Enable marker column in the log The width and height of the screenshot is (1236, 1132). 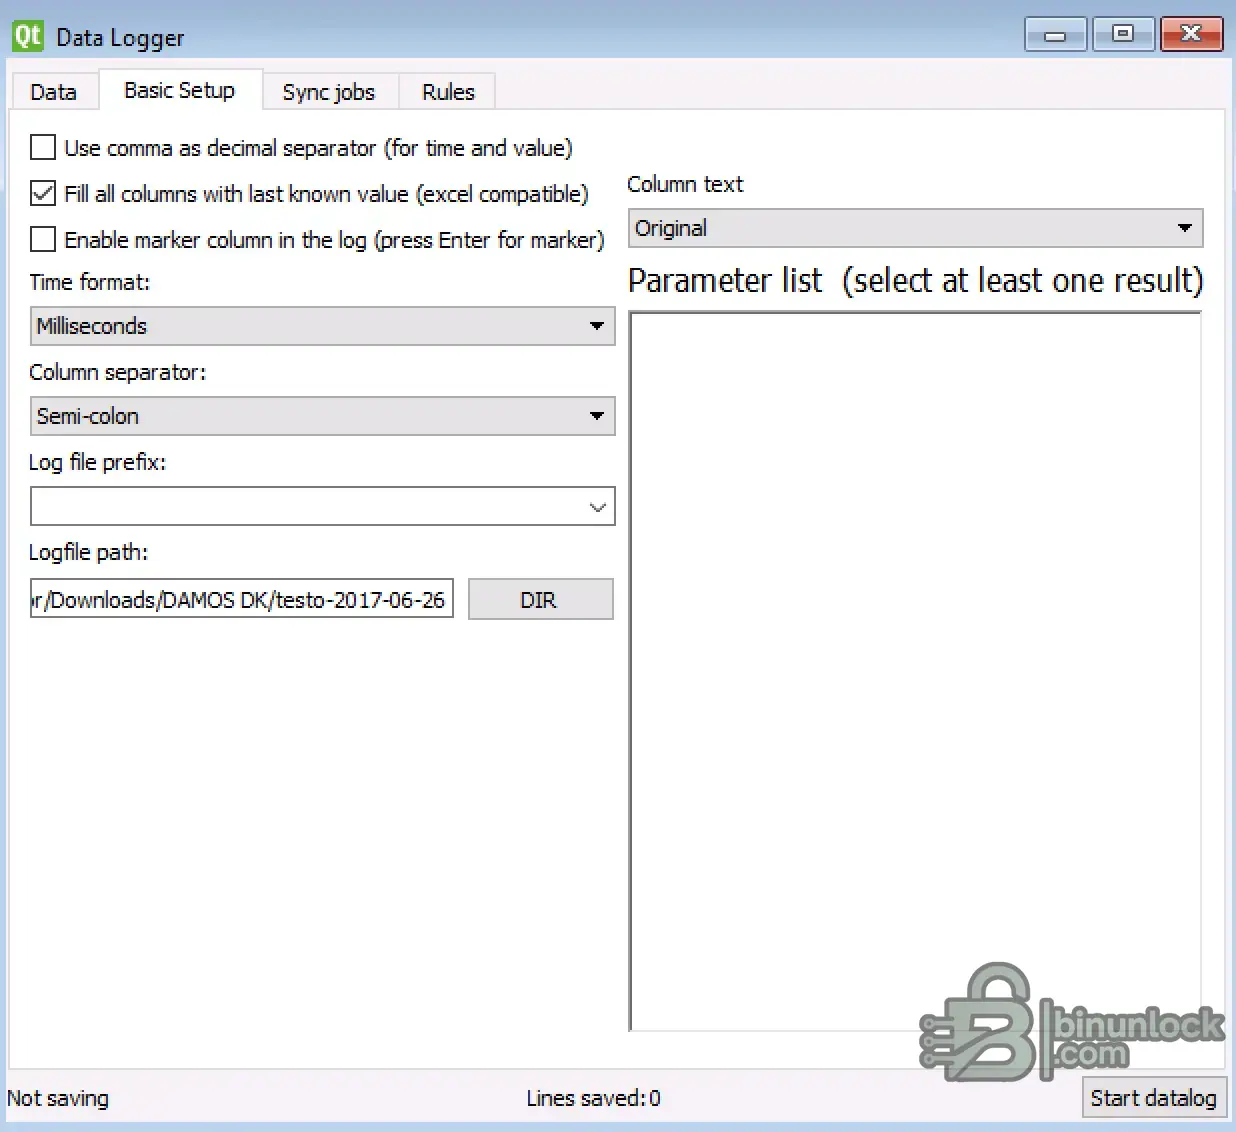(43, 240)
